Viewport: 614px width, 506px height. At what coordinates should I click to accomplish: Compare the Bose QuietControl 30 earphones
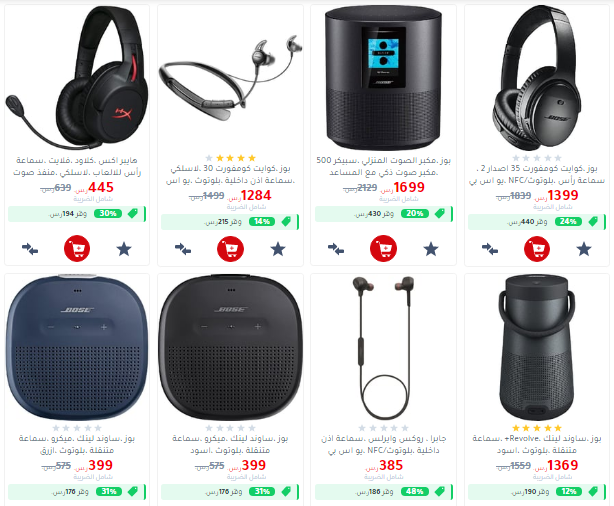click(x=183, y=249)
